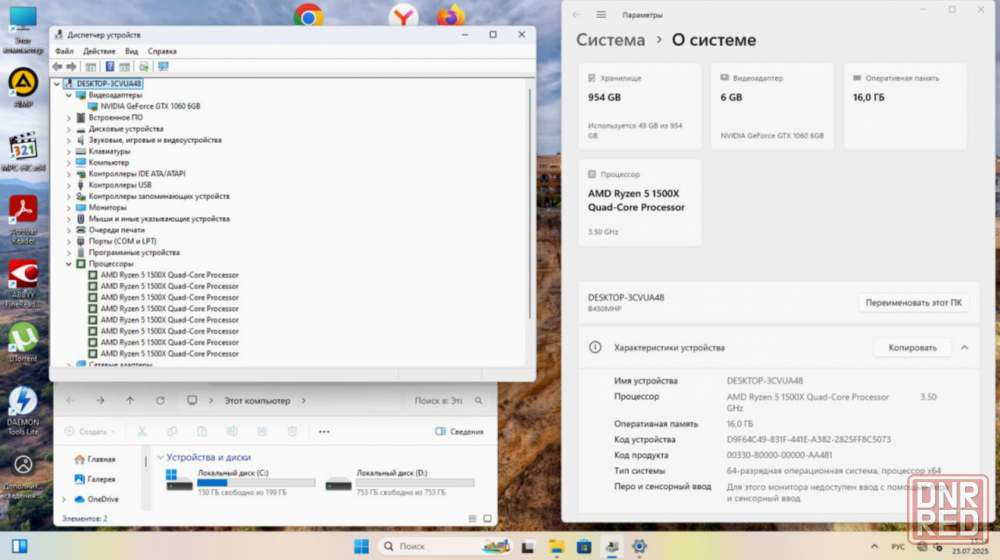This screenshot has height=560, width=1000.
Task: Open the Settings gear icon on taskbar
Action: [x=639, y=547]
